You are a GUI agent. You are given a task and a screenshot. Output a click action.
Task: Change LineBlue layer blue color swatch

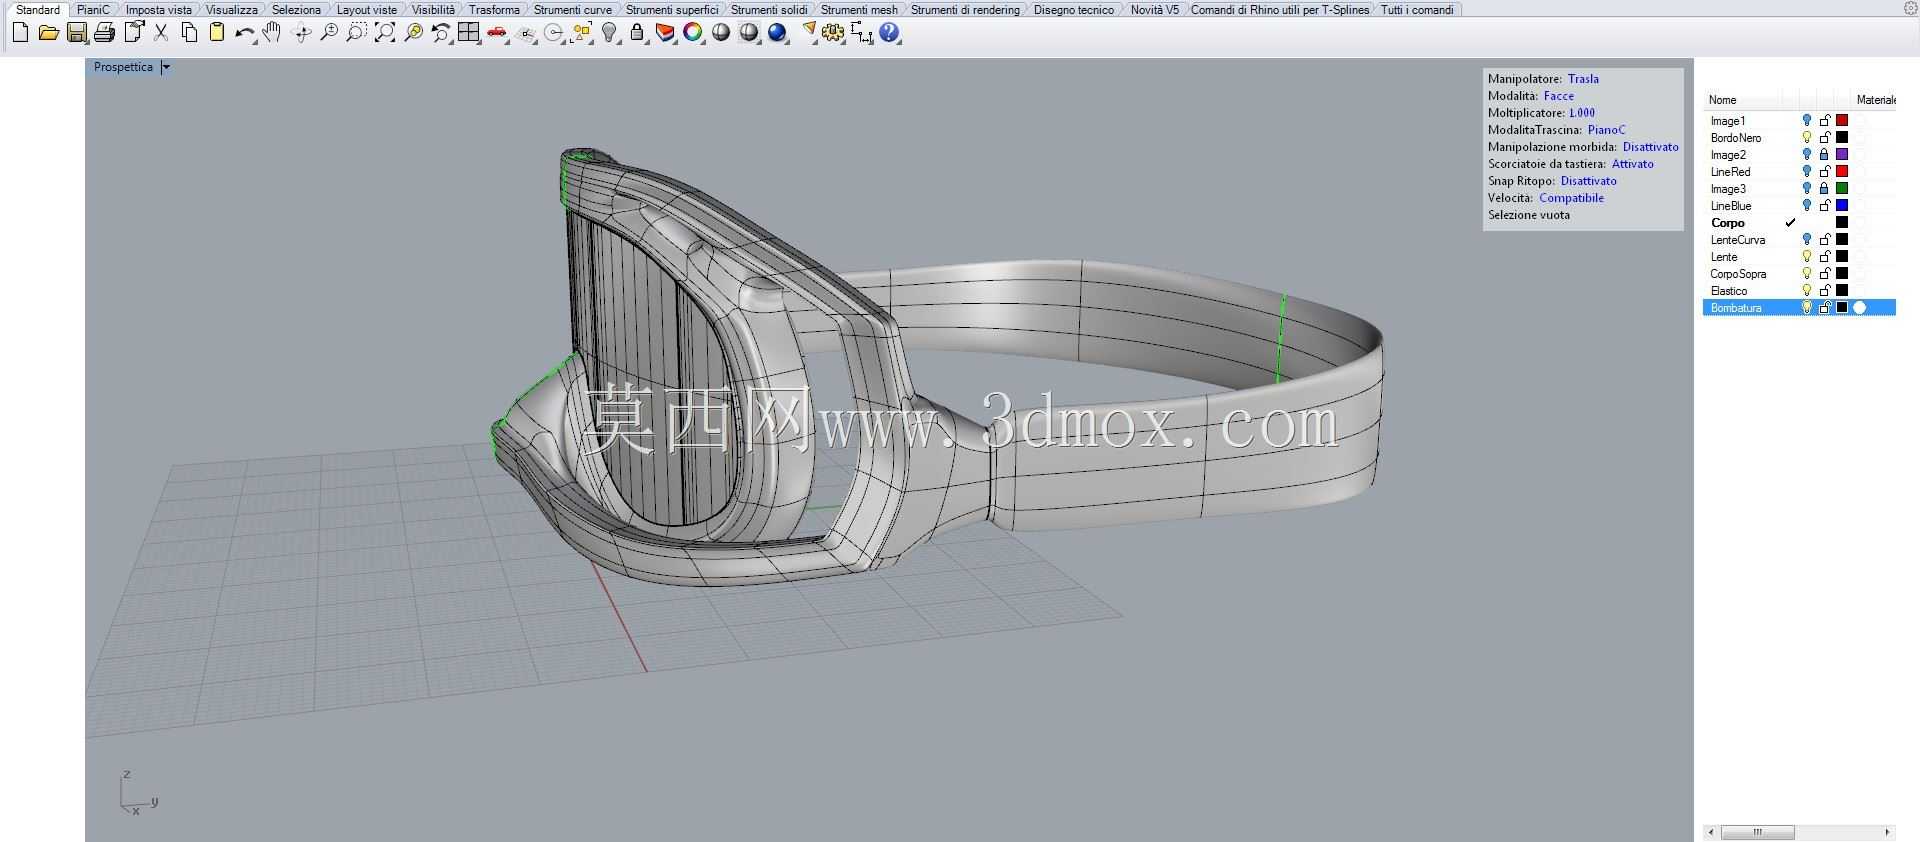click(1842, 206)
